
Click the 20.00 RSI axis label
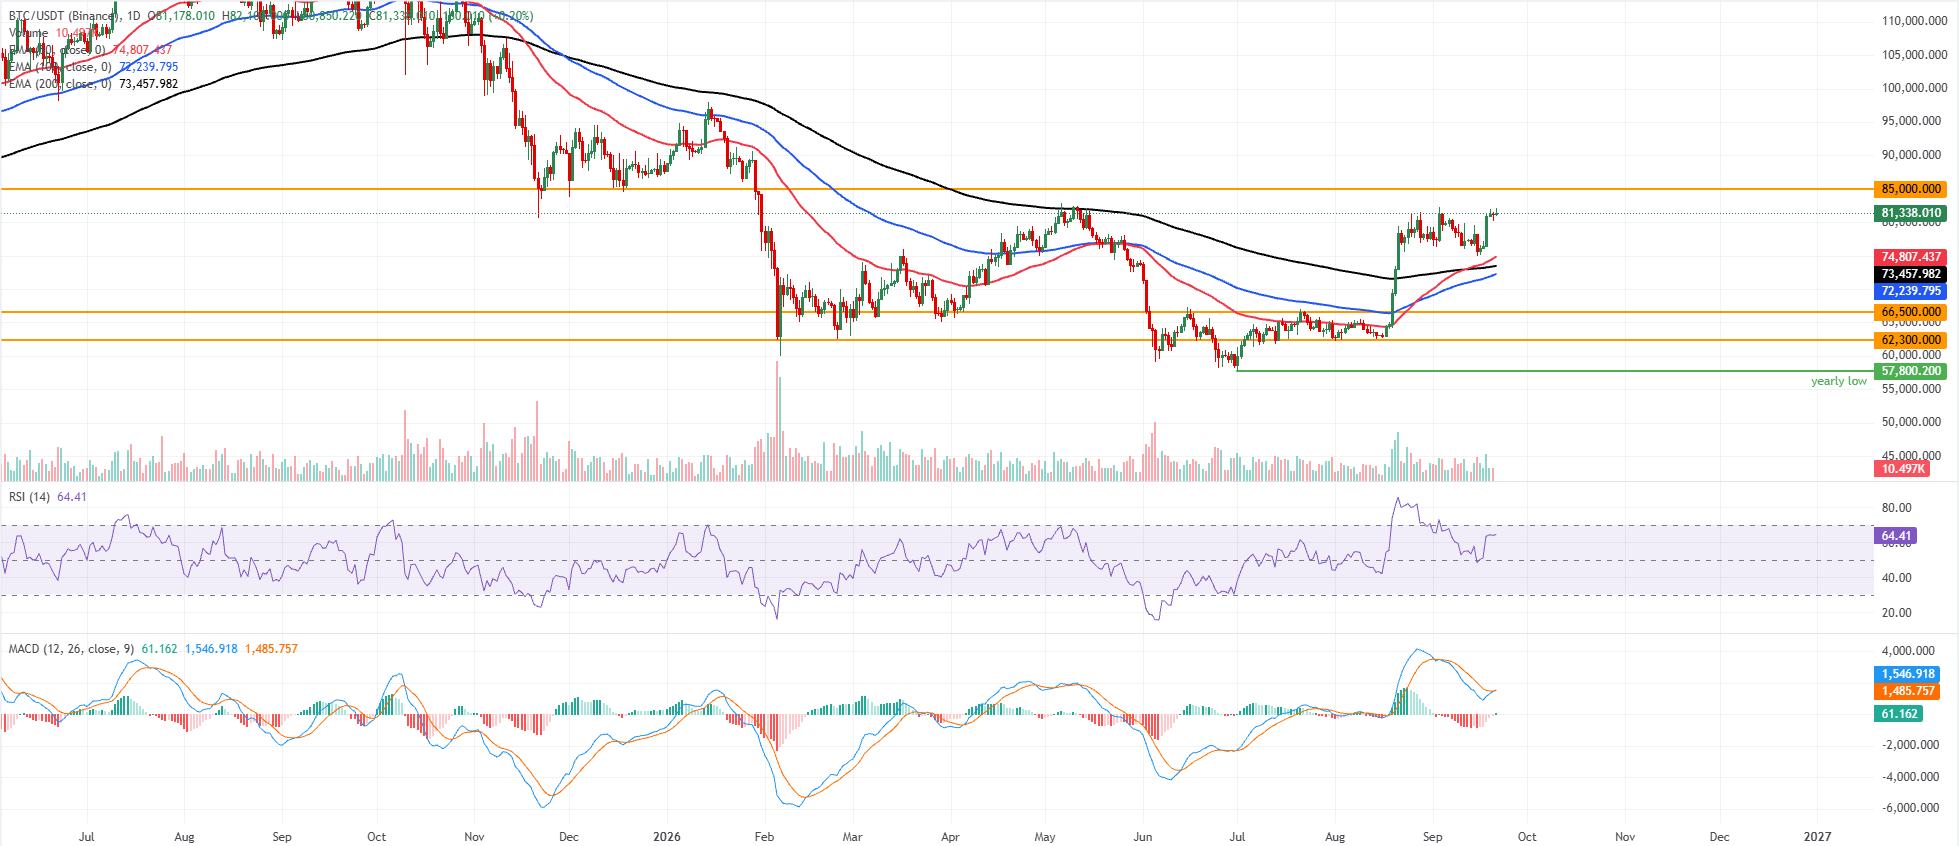tap(1896, 613)
